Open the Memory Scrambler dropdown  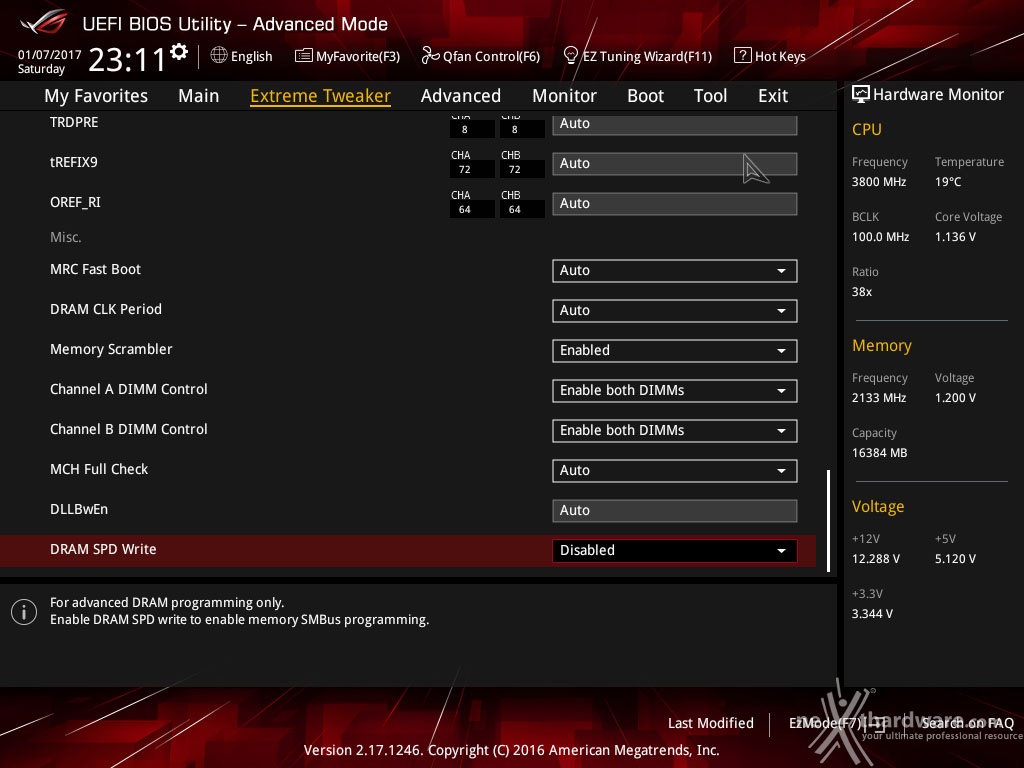click(x=675, y=350)
